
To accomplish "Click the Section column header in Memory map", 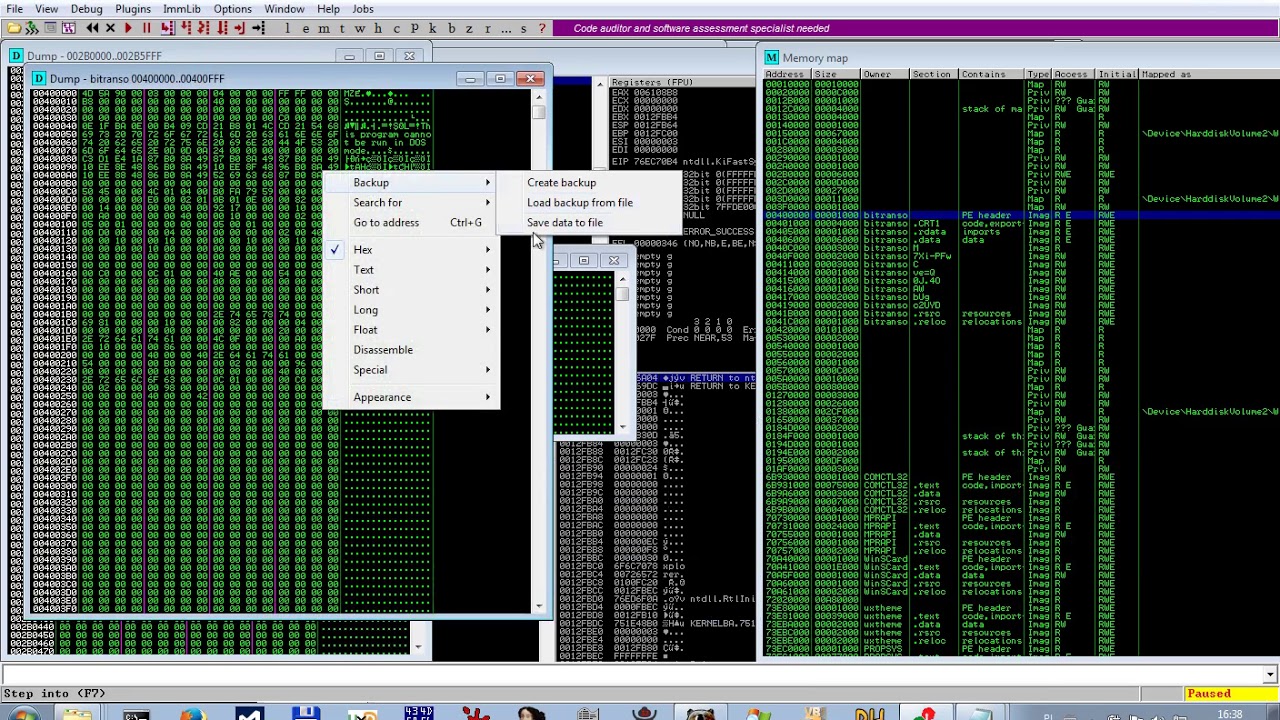I will (x=933, y=74).
